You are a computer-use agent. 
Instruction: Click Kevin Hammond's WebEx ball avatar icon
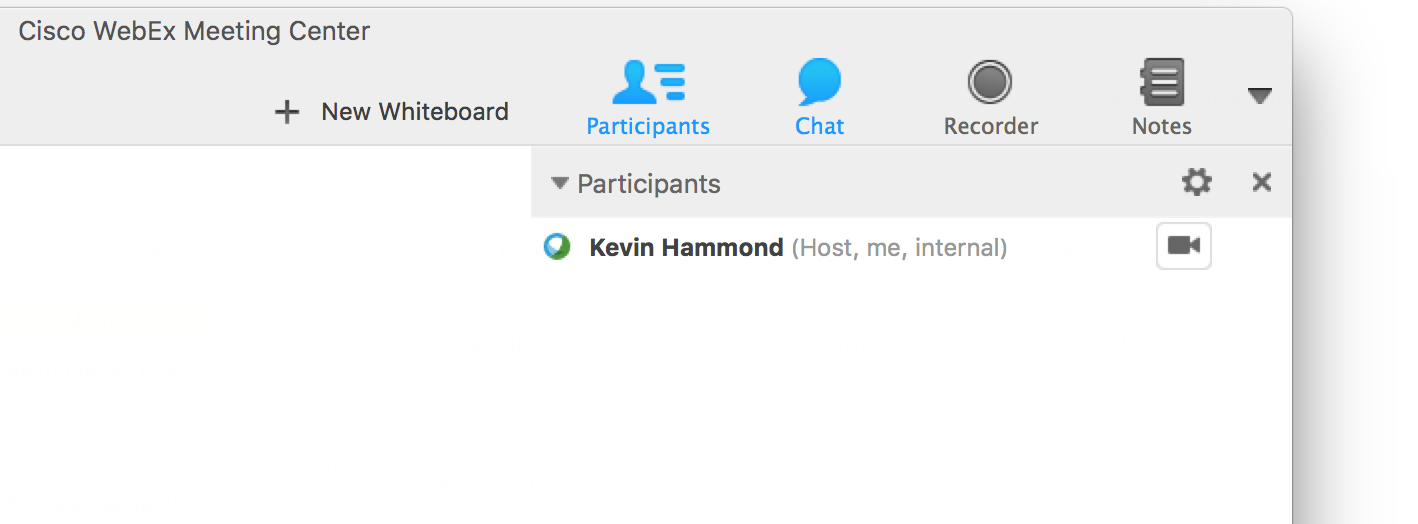pos(557,247)
